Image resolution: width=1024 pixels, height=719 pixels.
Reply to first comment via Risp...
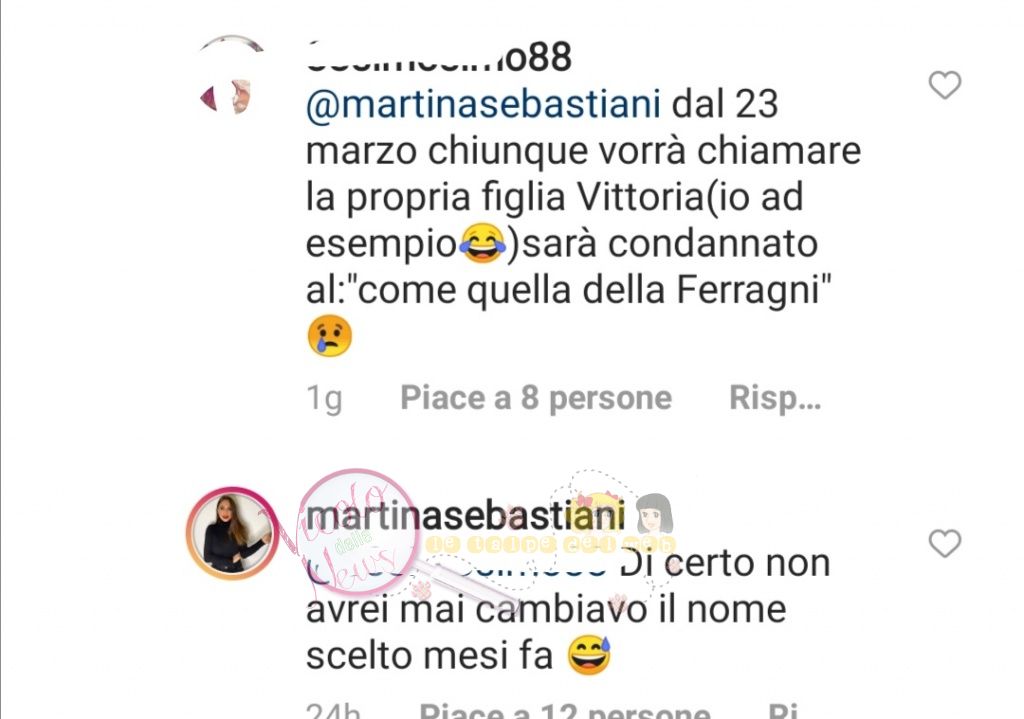775,398
